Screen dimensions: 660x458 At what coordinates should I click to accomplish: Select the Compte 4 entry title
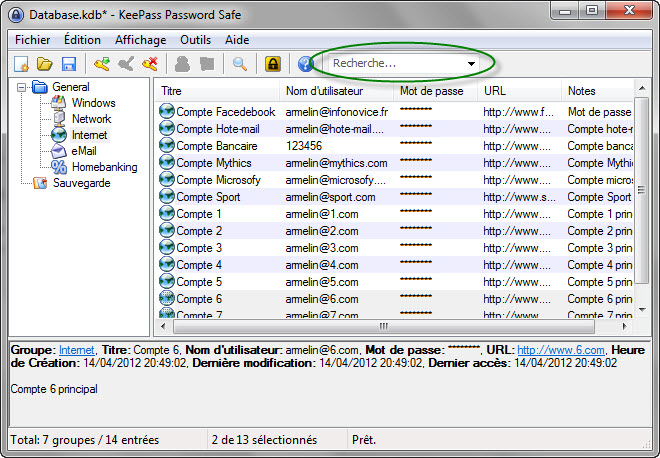tap(199, 265)
